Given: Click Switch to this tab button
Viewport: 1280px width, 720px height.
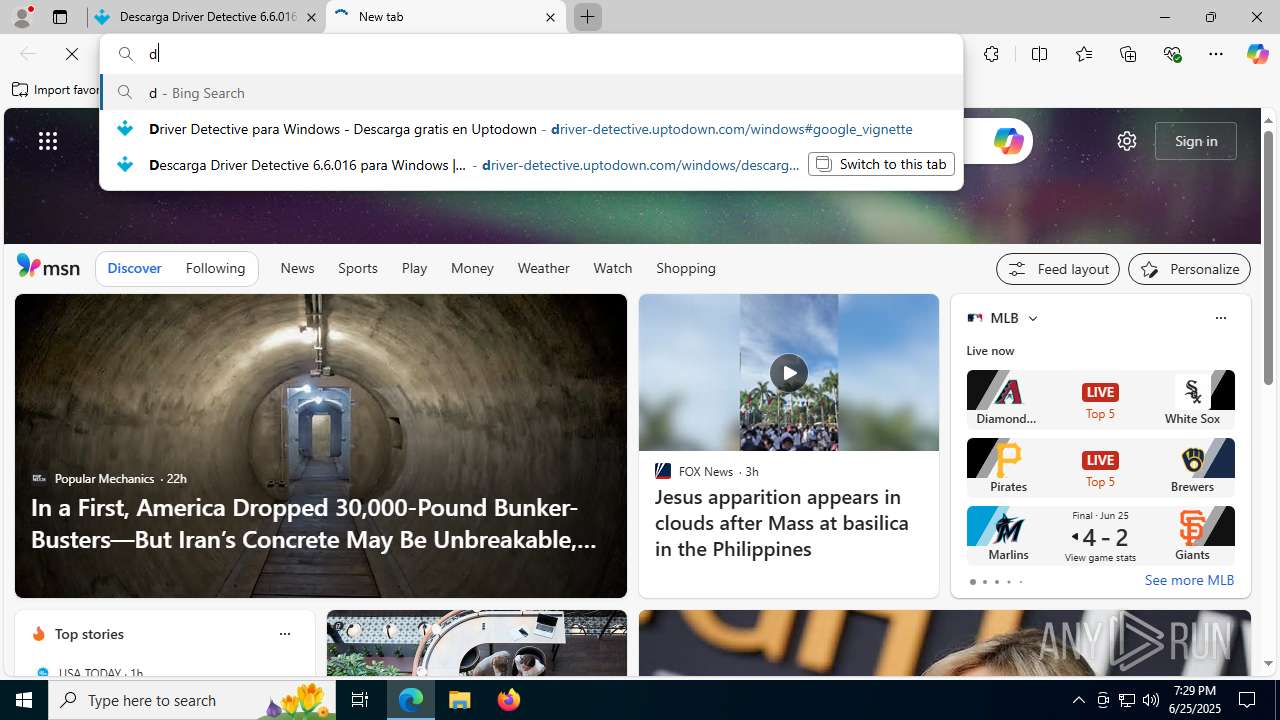Looking at the screenshot, I should (881, 164).
